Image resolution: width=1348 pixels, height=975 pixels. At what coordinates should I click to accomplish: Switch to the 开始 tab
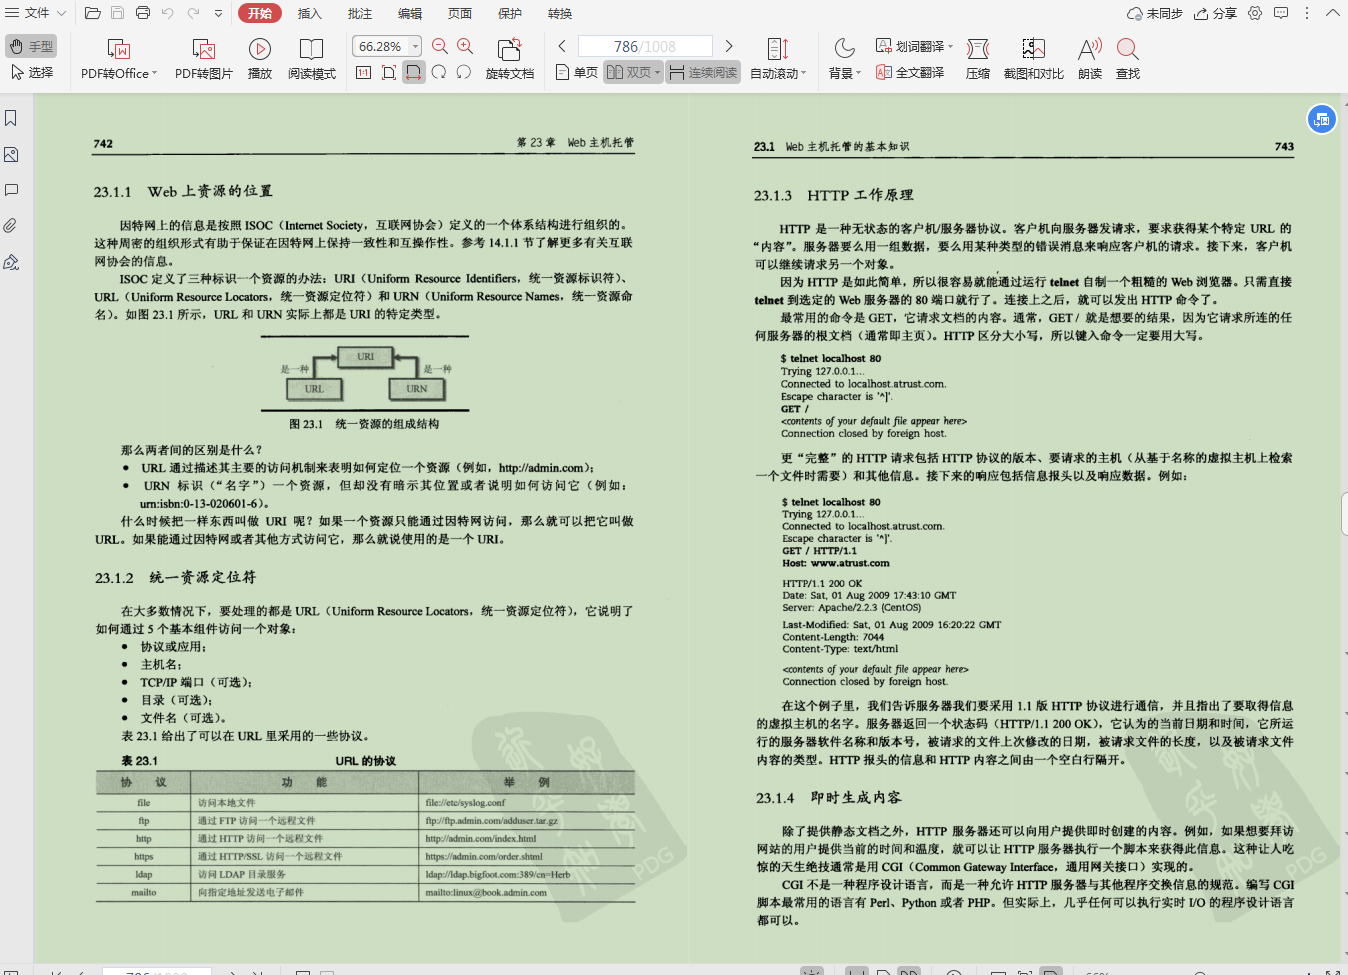260,13
